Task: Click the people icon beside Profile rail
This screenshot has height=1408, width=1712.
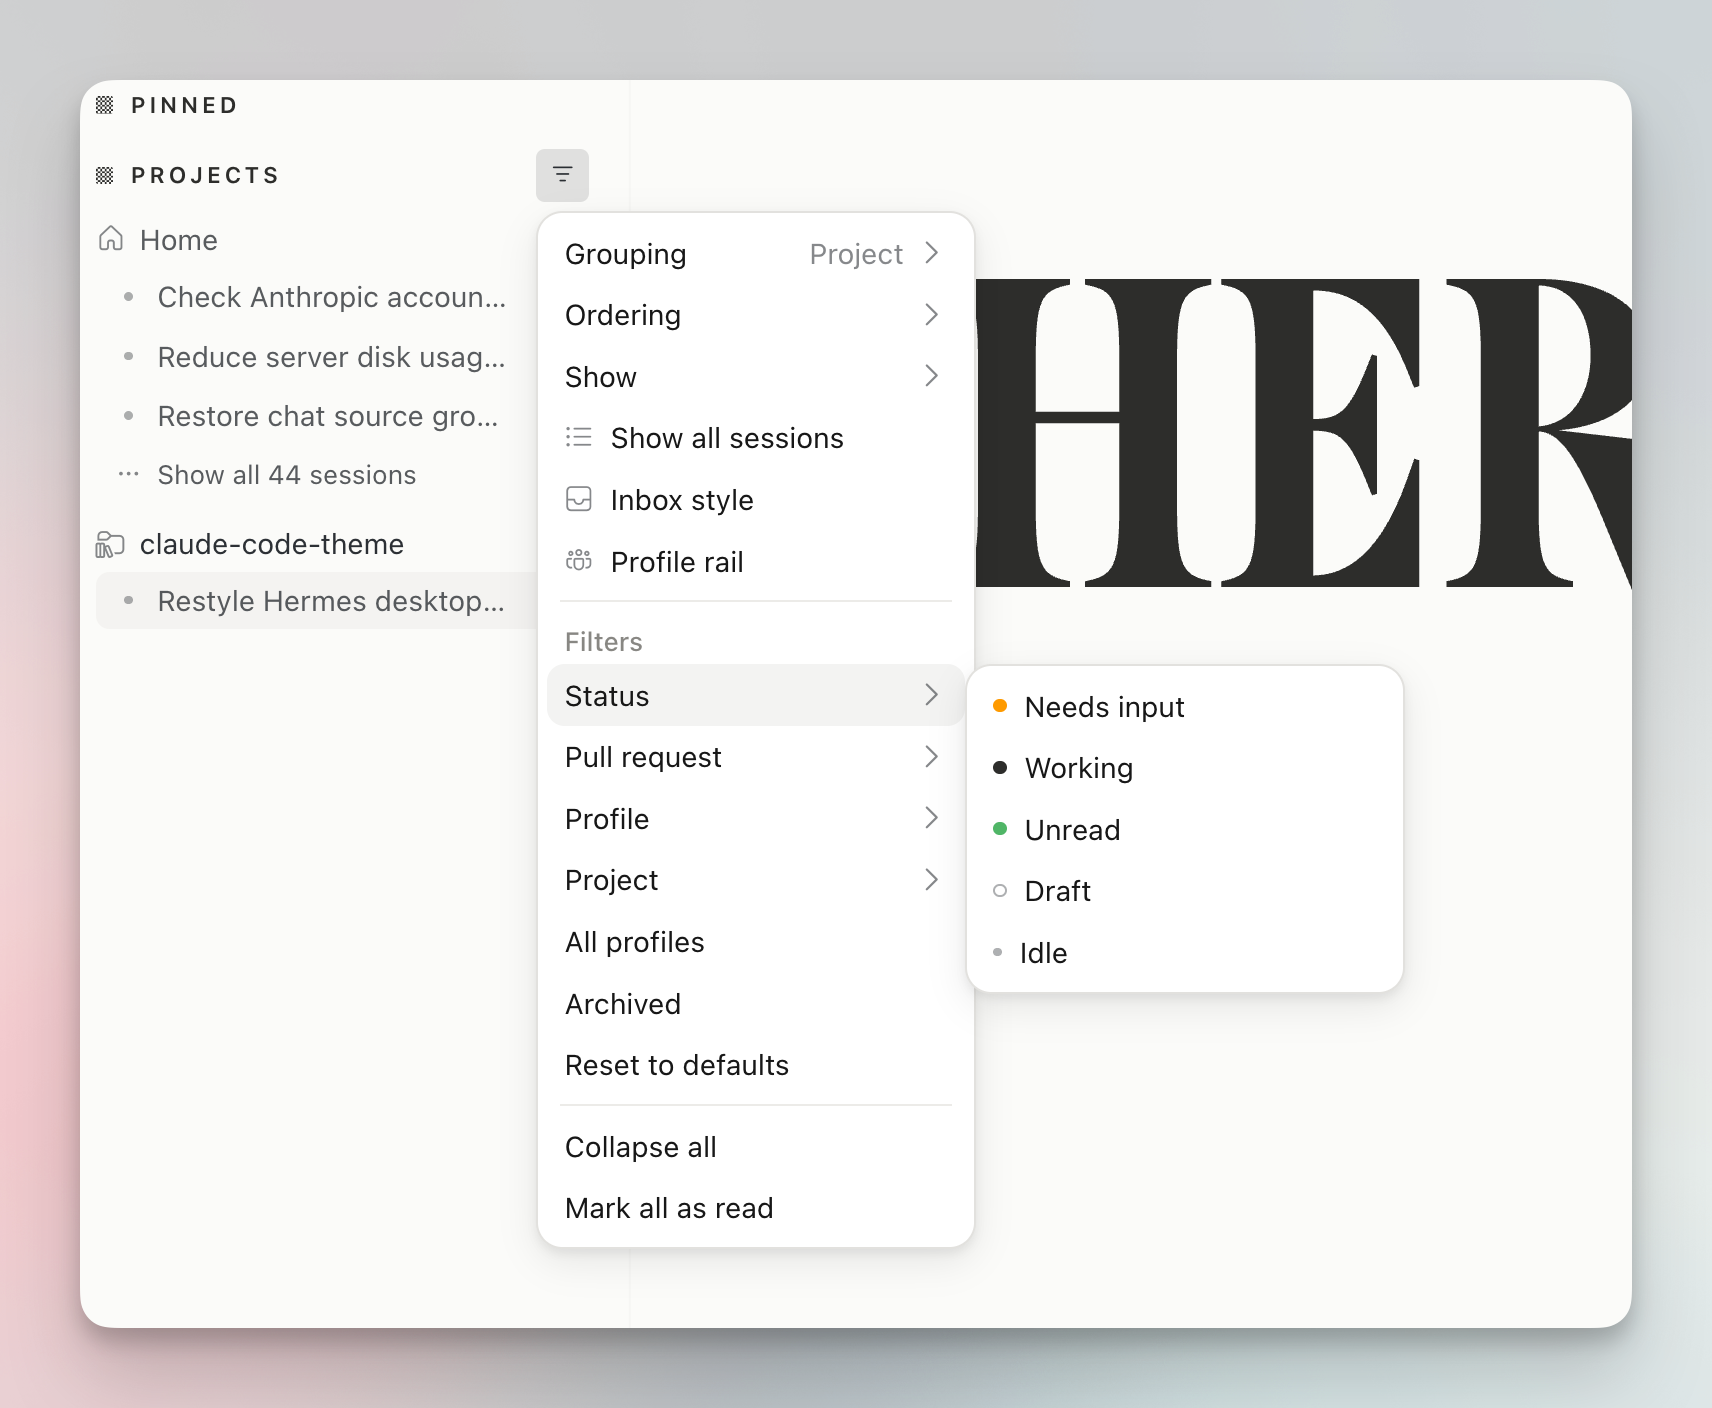Action: (x=579, y=561)
